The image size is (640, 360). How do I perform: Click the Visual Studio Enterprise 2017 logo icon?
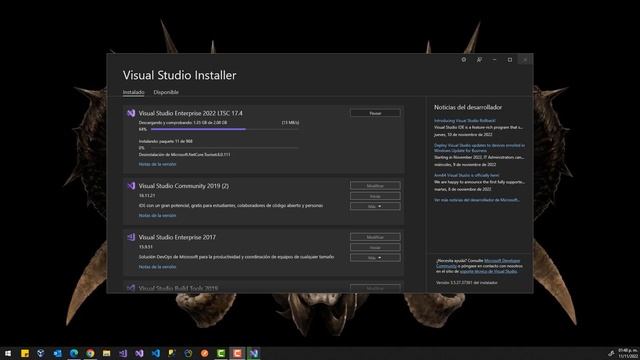point(131,237)
